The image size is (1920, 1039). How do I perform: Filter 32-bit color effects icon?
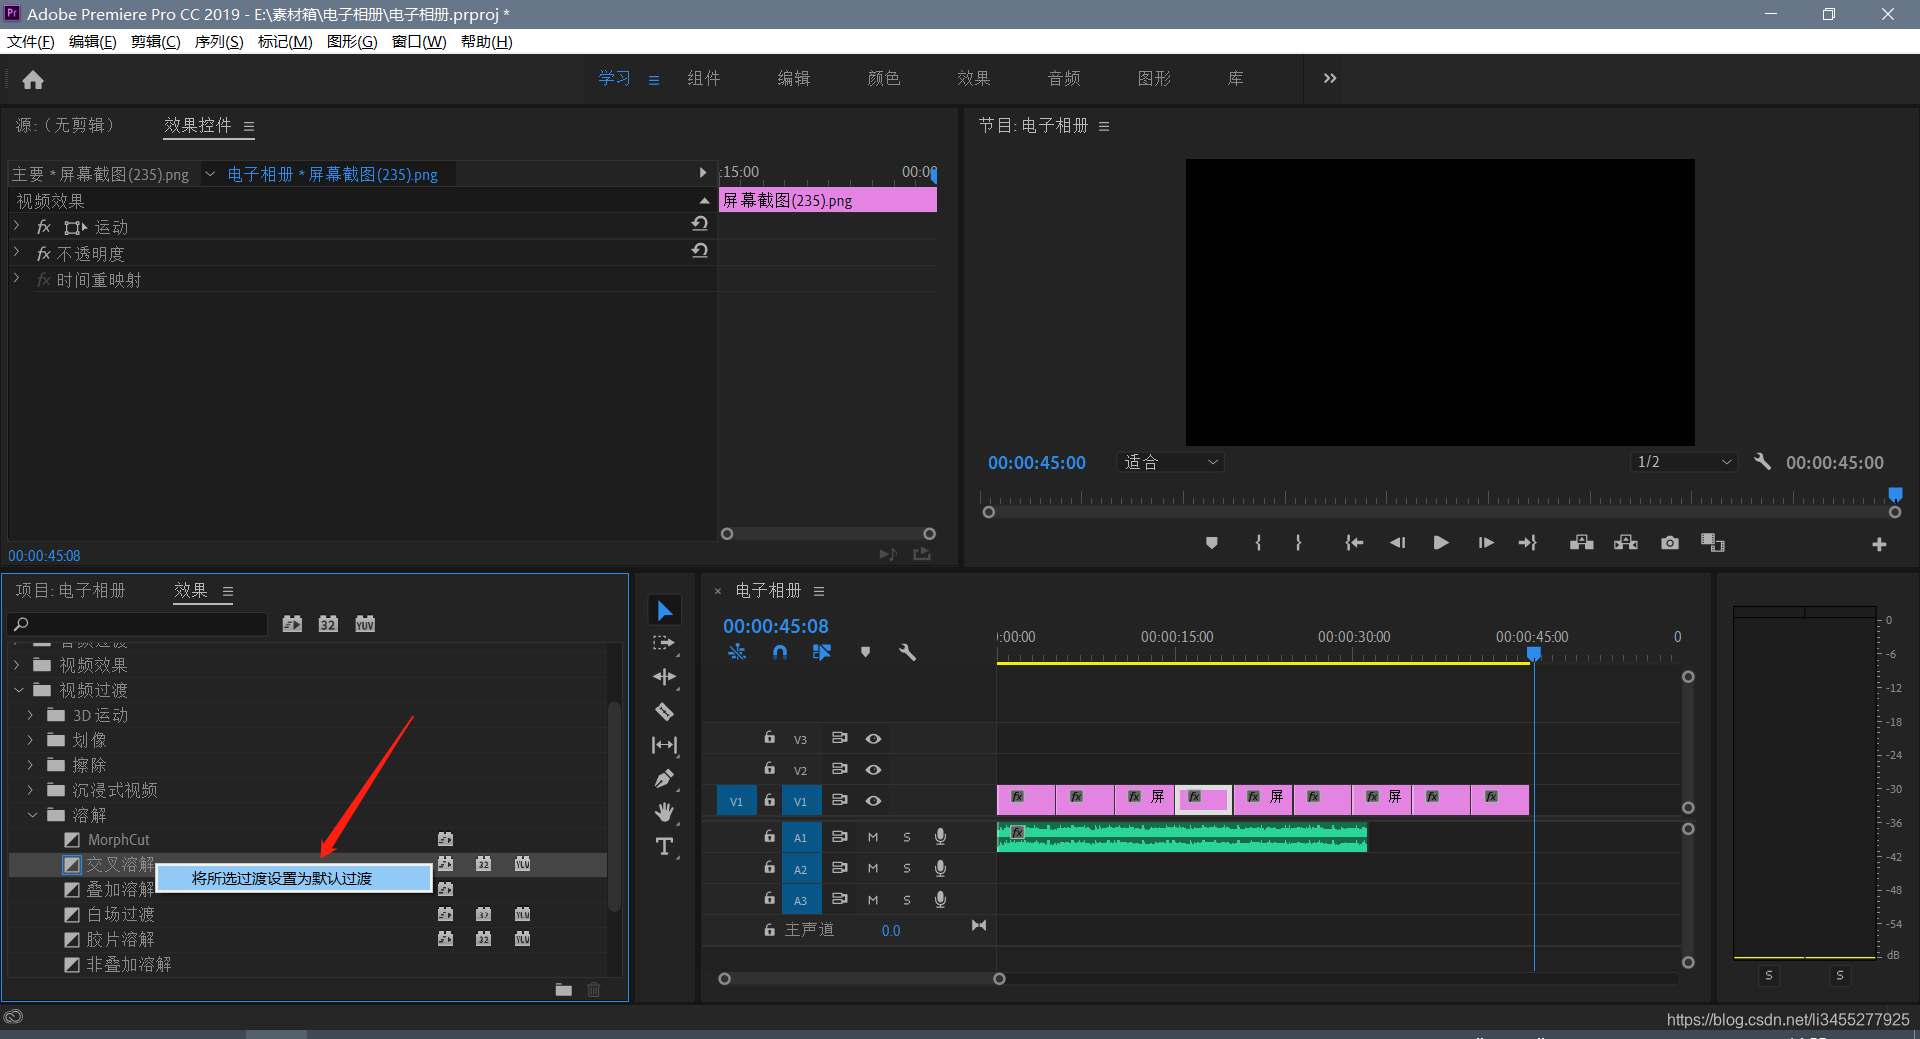[328, 624]
